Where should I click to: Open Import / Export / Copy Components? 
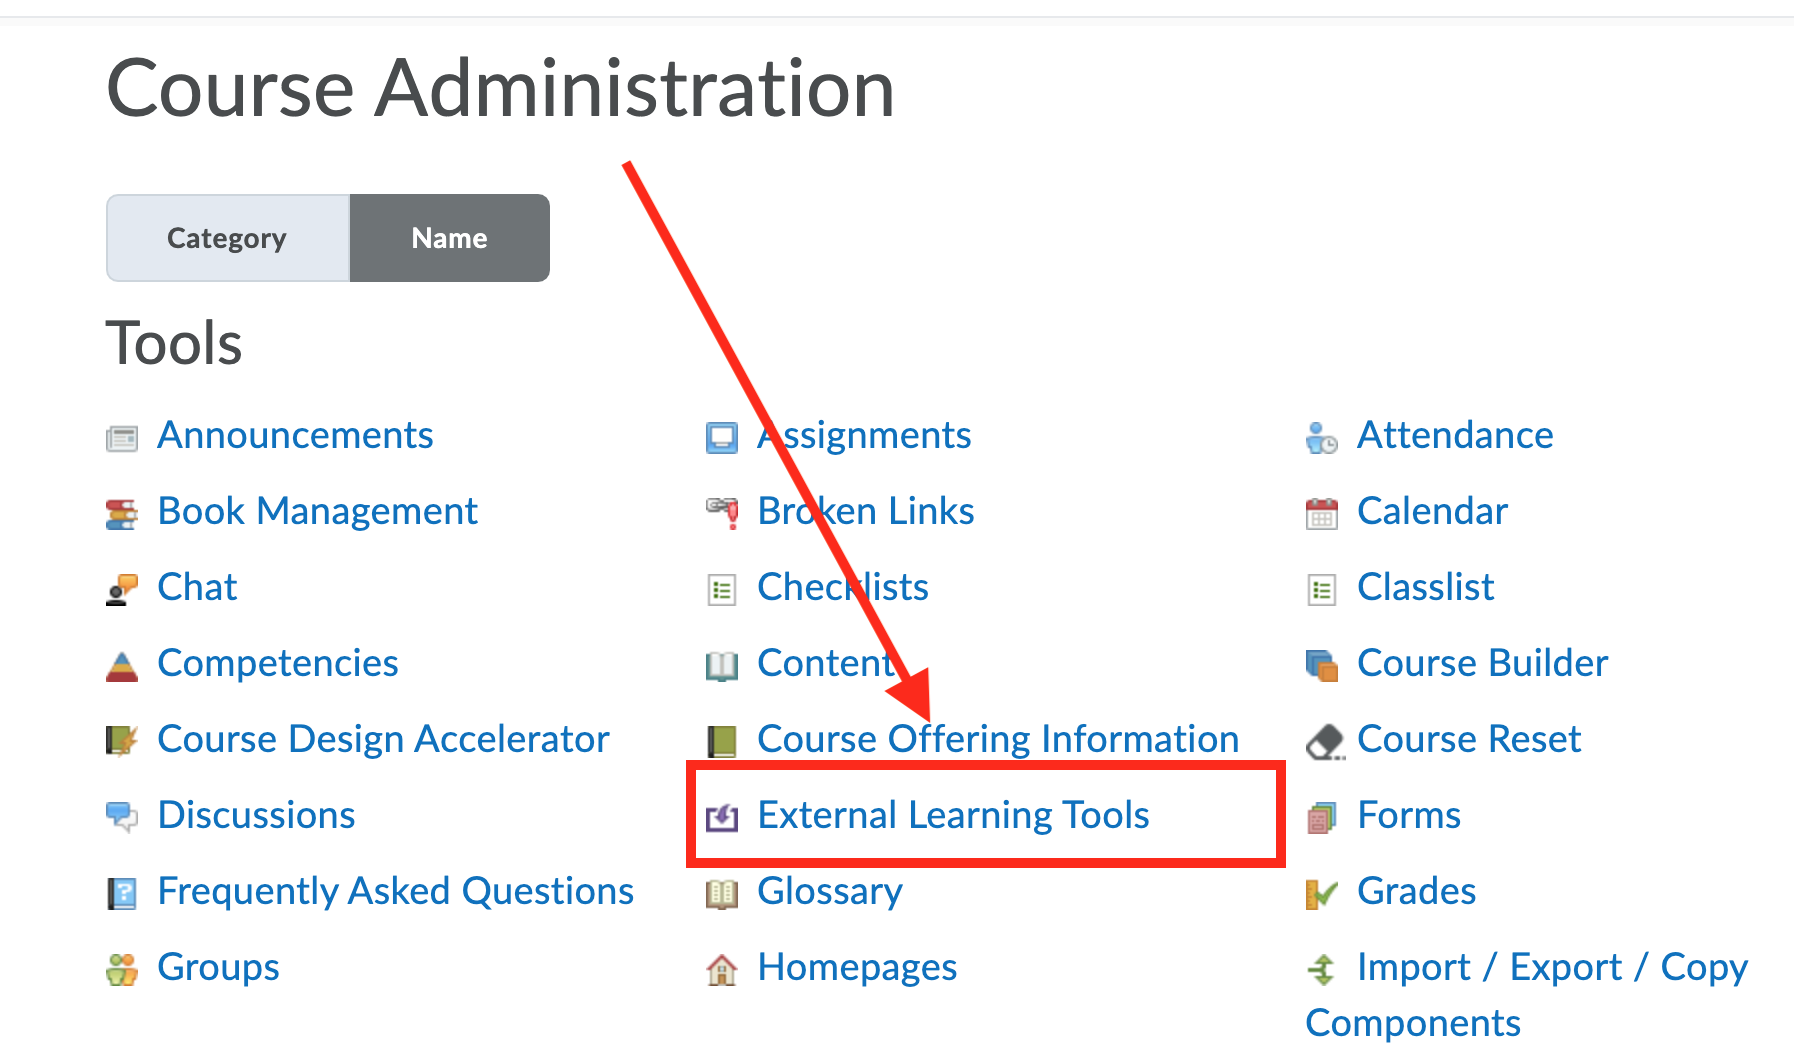(1550, 968)
